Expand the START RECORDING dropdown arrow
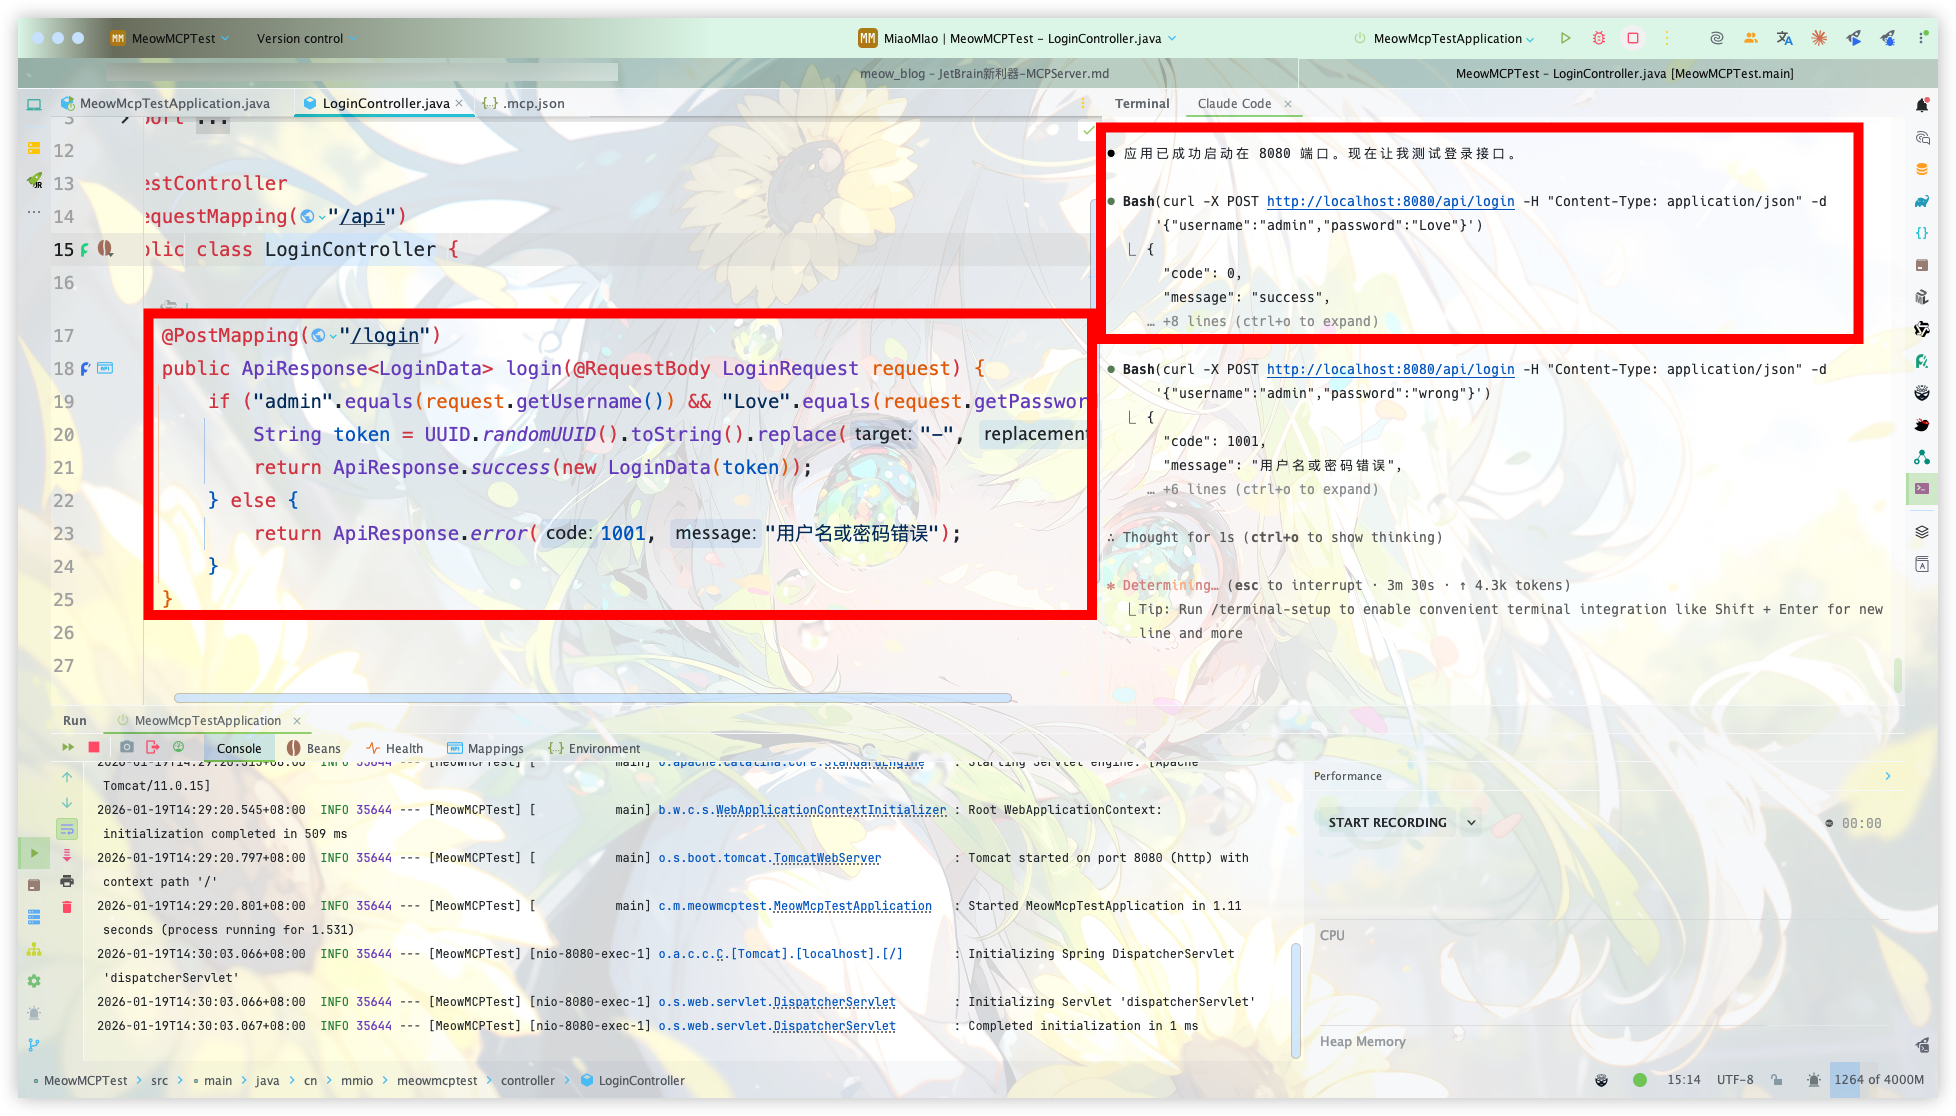This screenshot has width=1956, height=1116. tap(1471, 822)
